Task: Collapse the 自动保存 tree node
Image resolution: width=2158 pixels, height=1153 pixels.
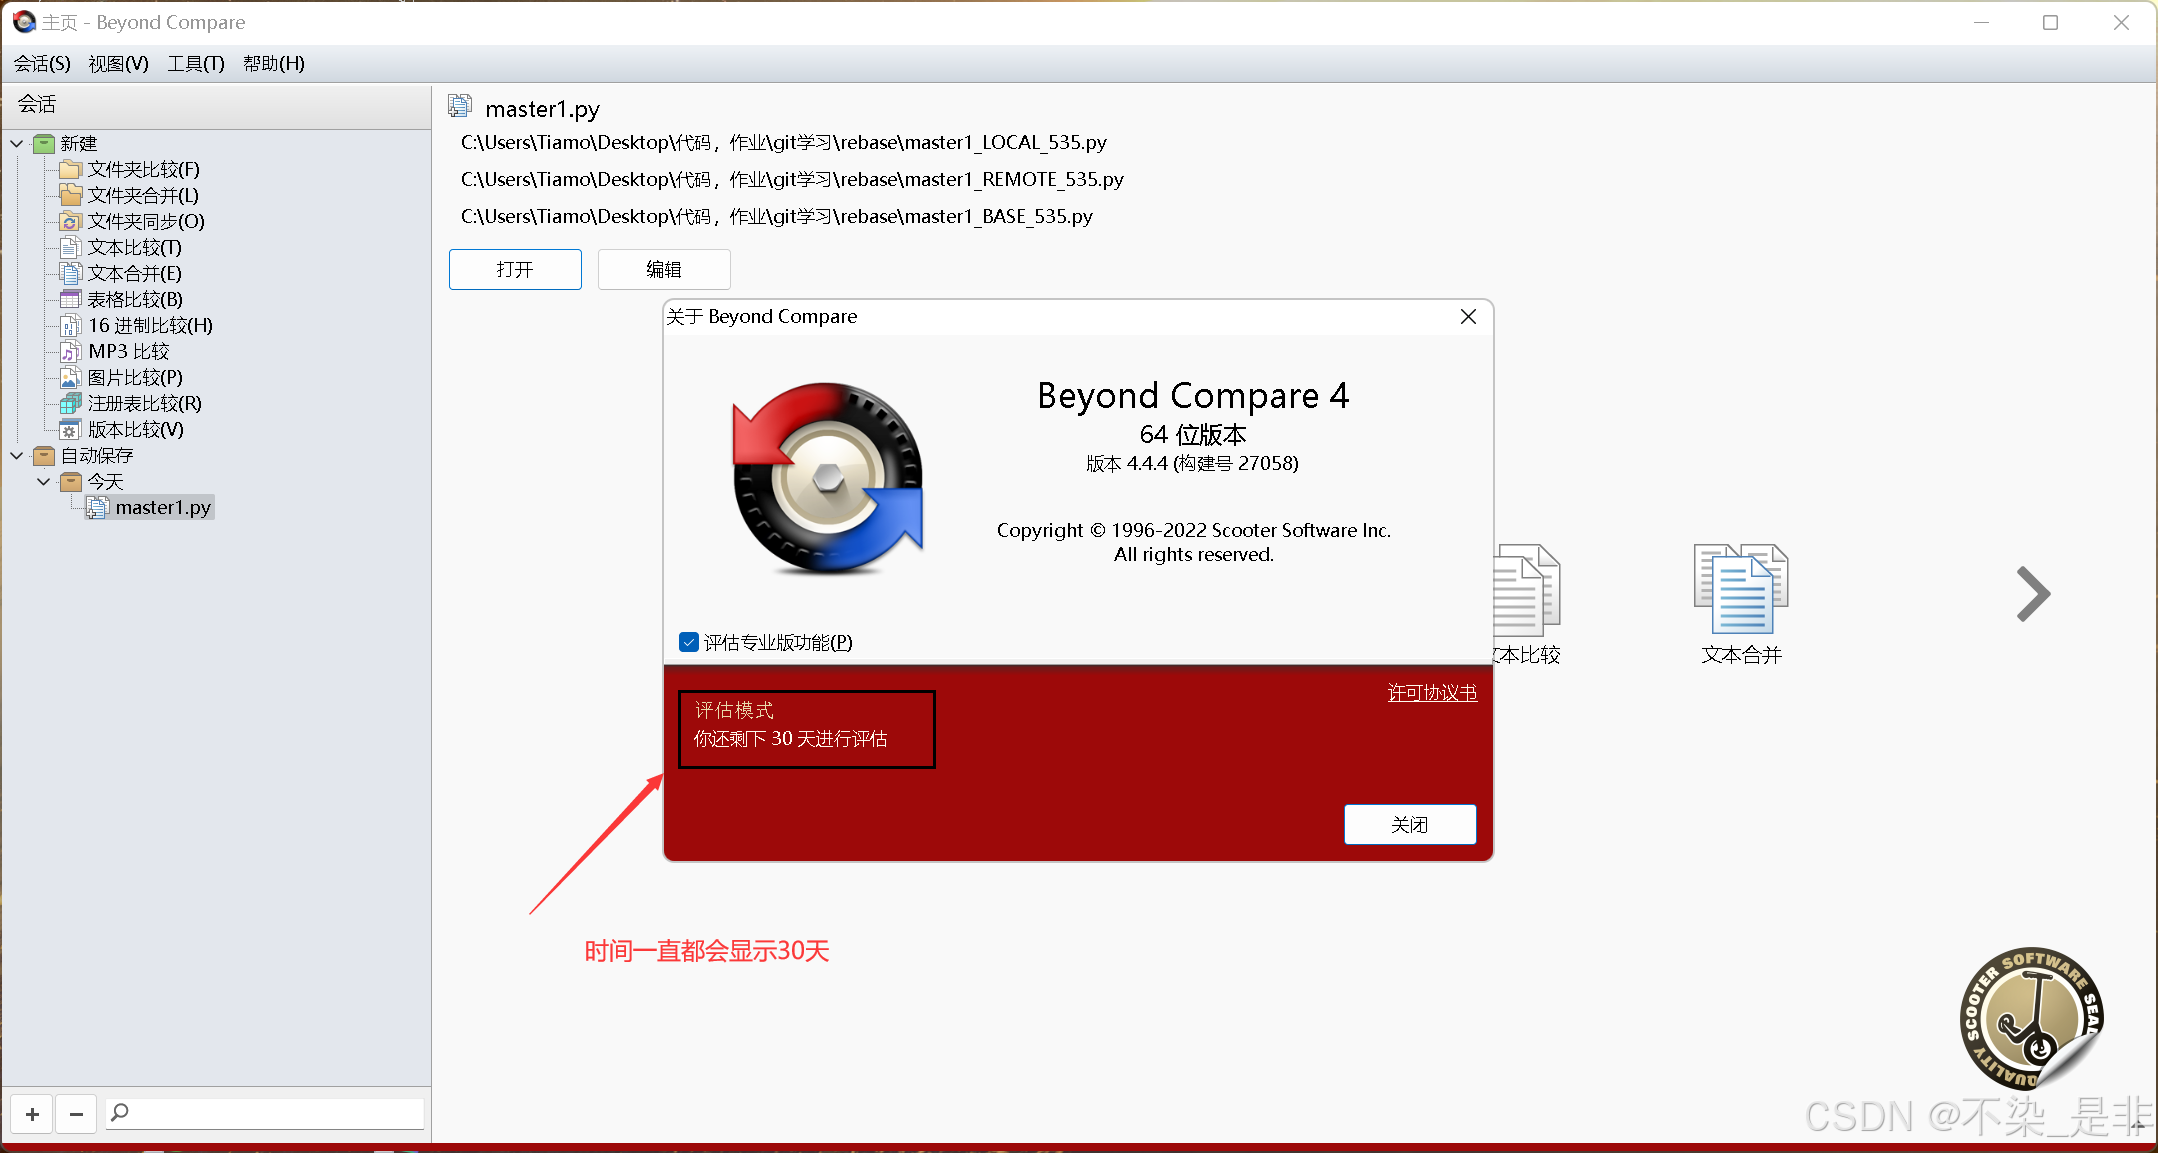Action: (x=17, y=455)
